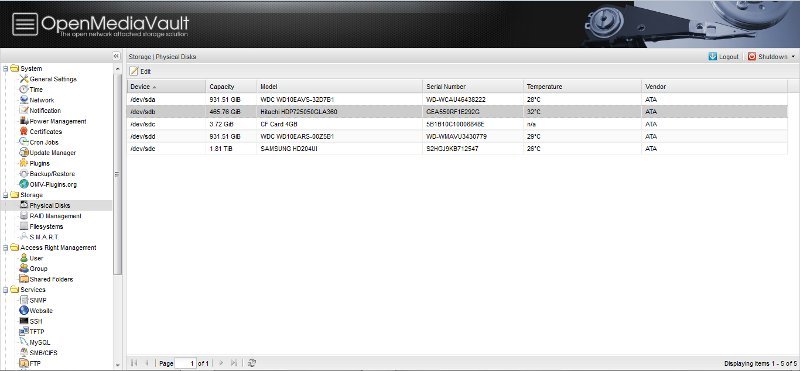The height and width of the screenshot is (371, 800).
Task: Sort by Temperature column header
Action: (x=582, y=87)
